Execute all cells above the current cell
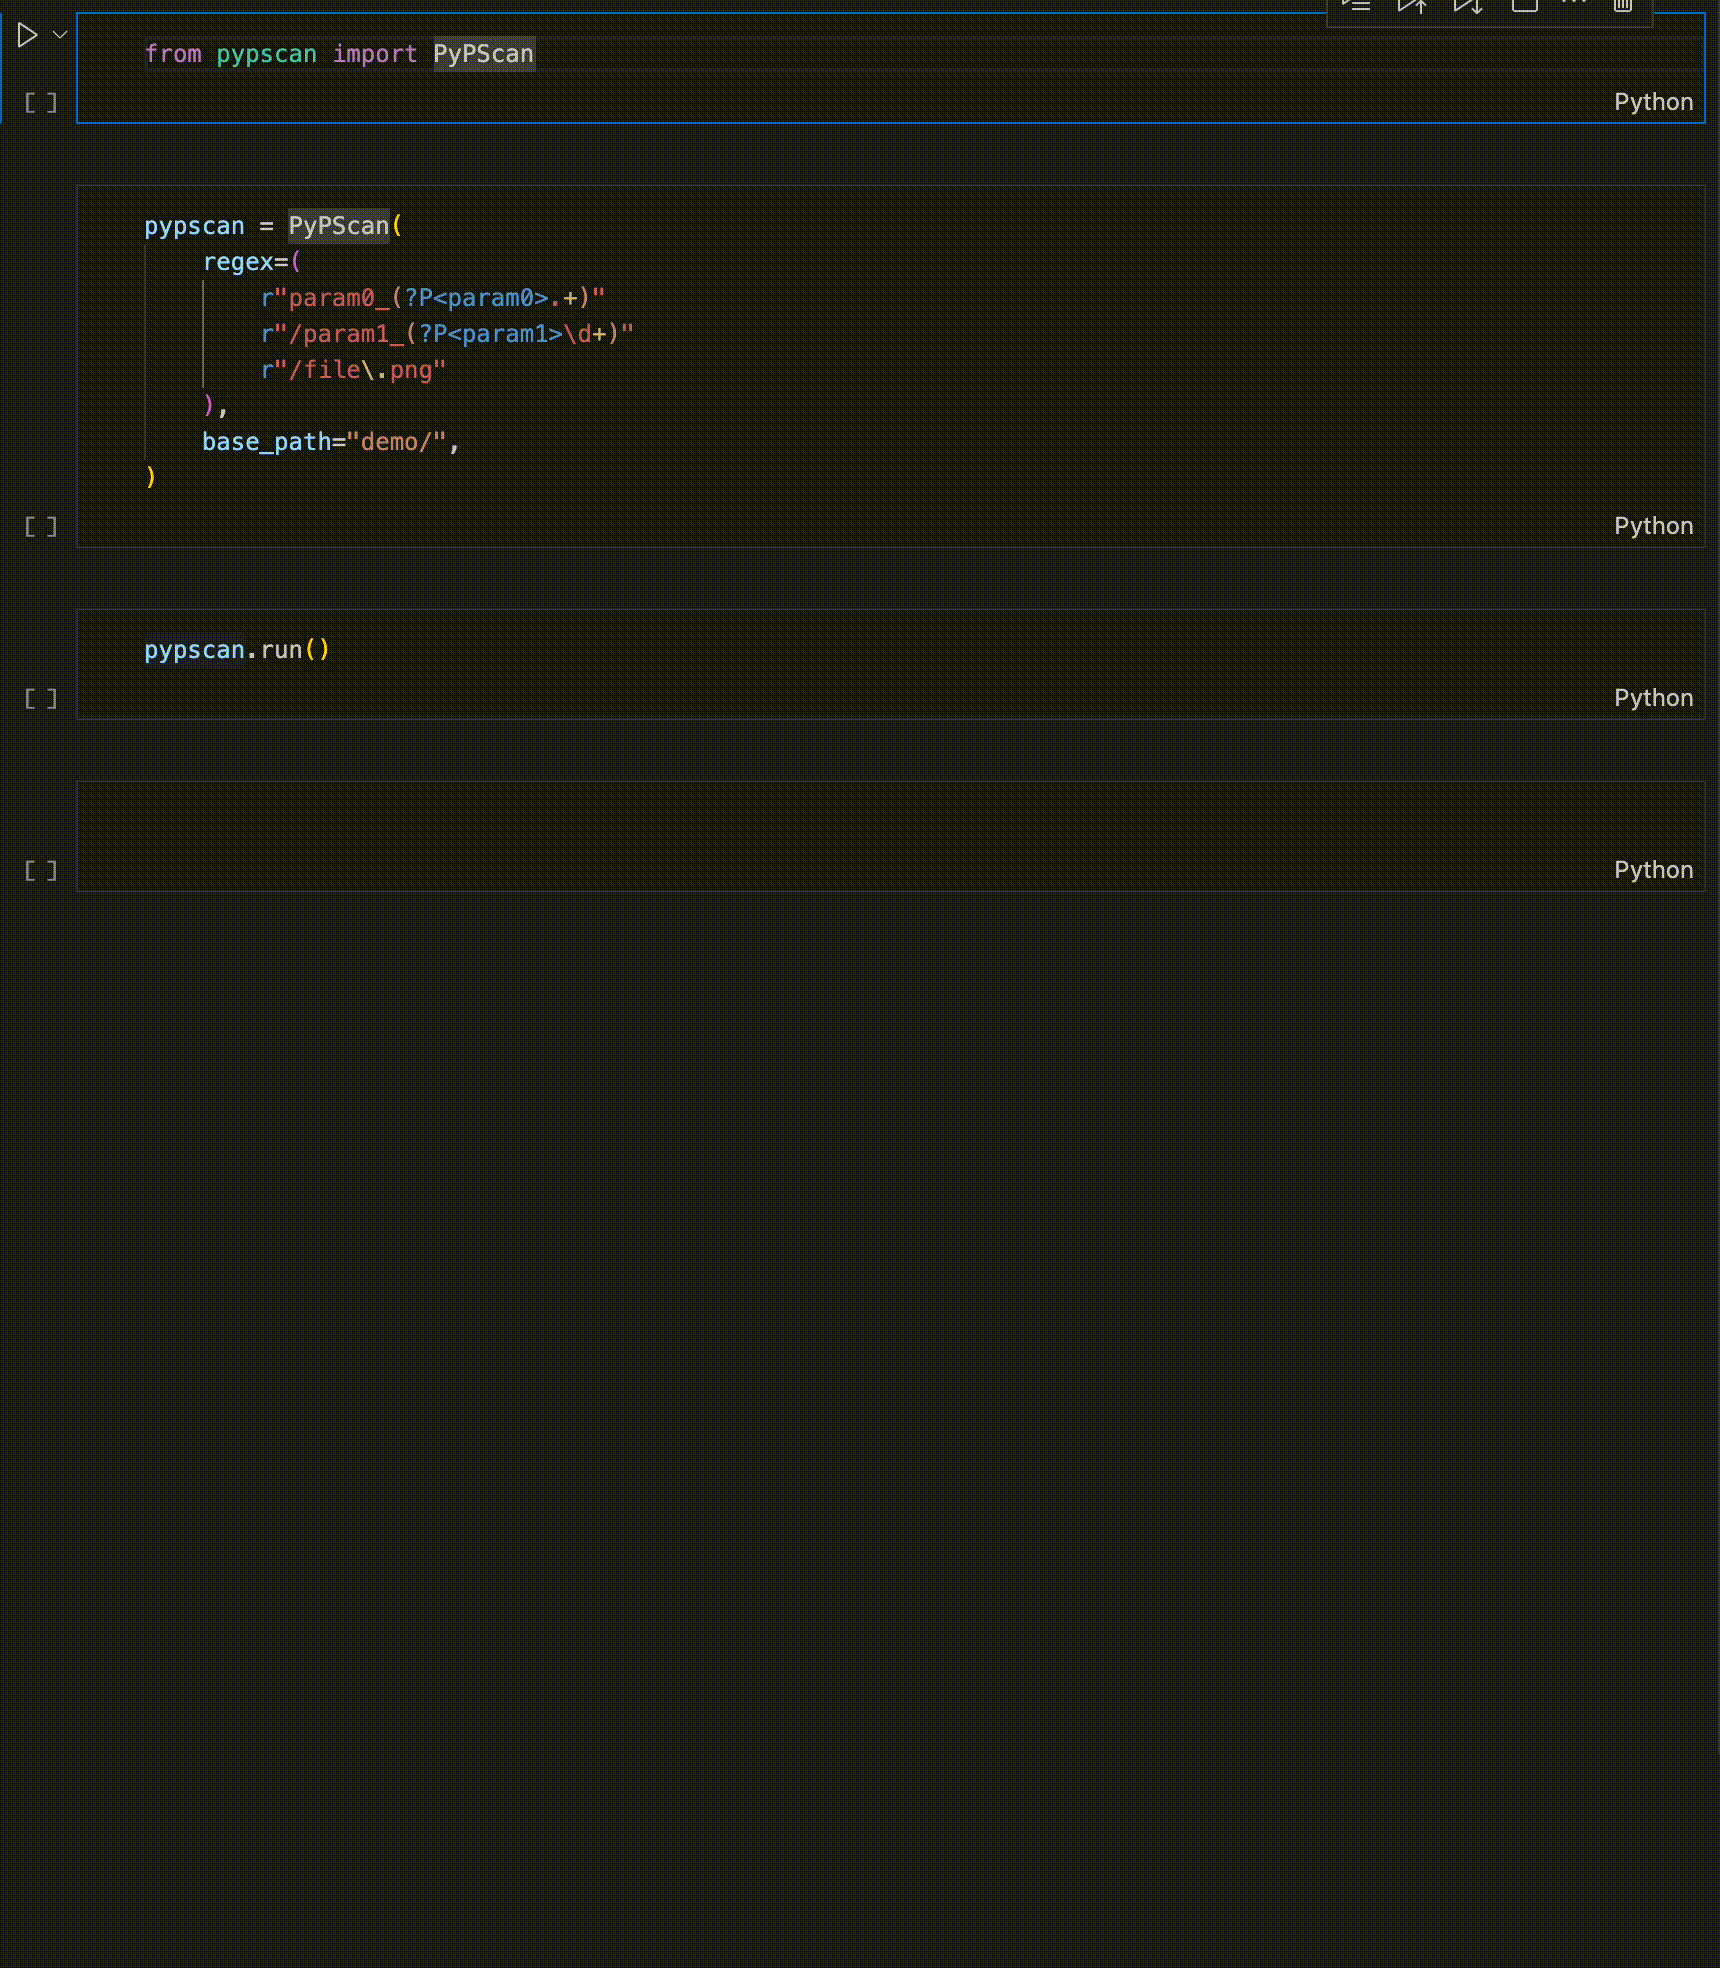 (1412, 6)
